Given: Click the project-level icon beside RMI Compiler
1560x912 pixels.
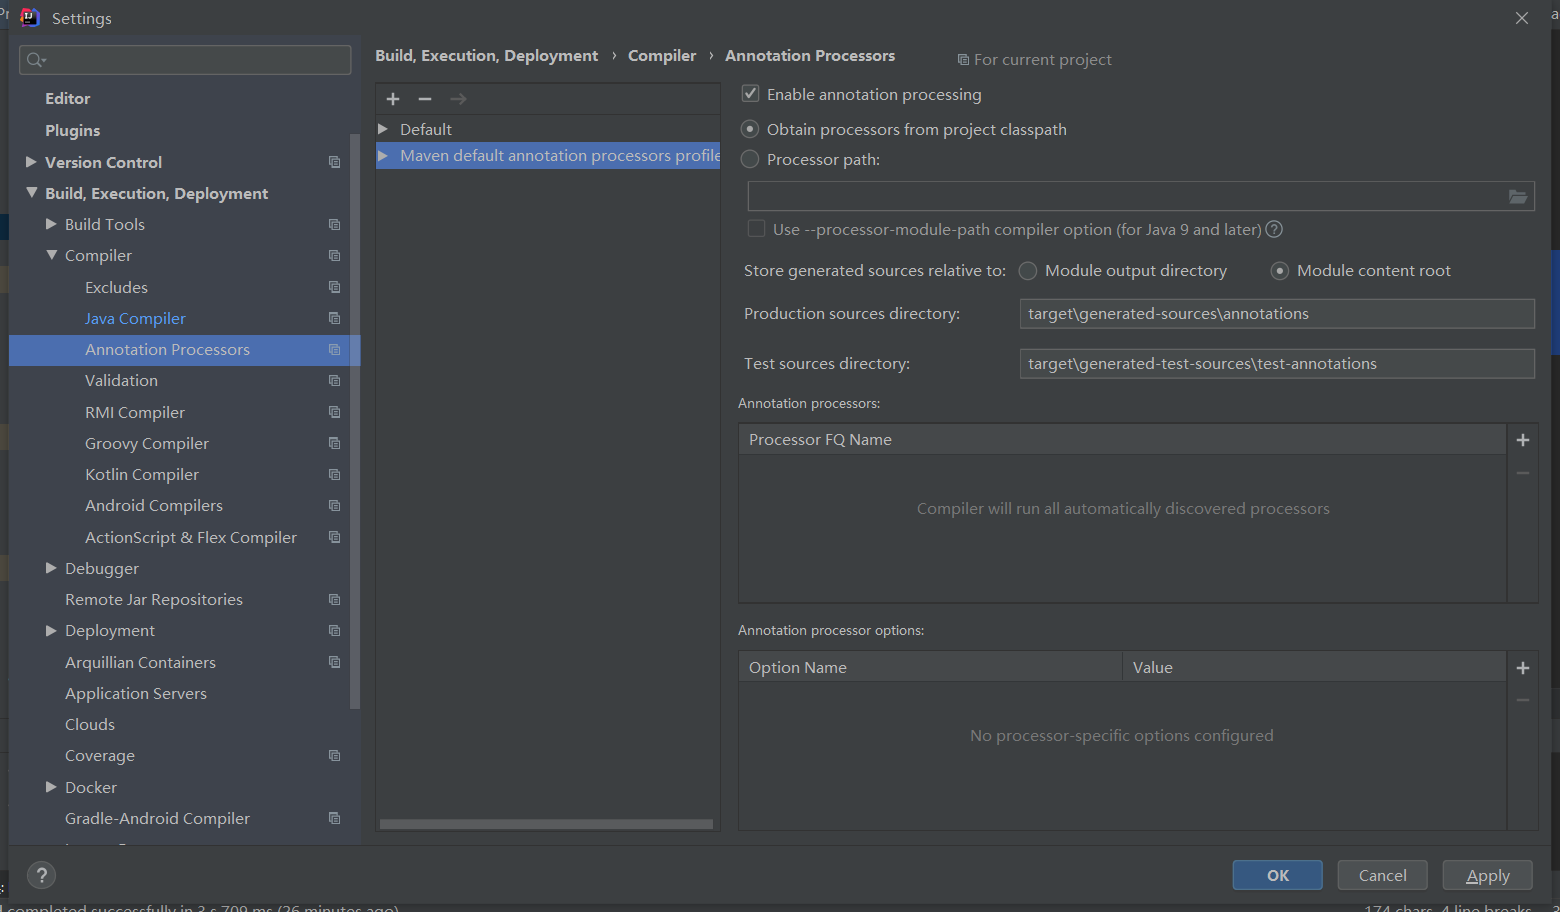Looking at the screenshot, I should pos(335,412).
